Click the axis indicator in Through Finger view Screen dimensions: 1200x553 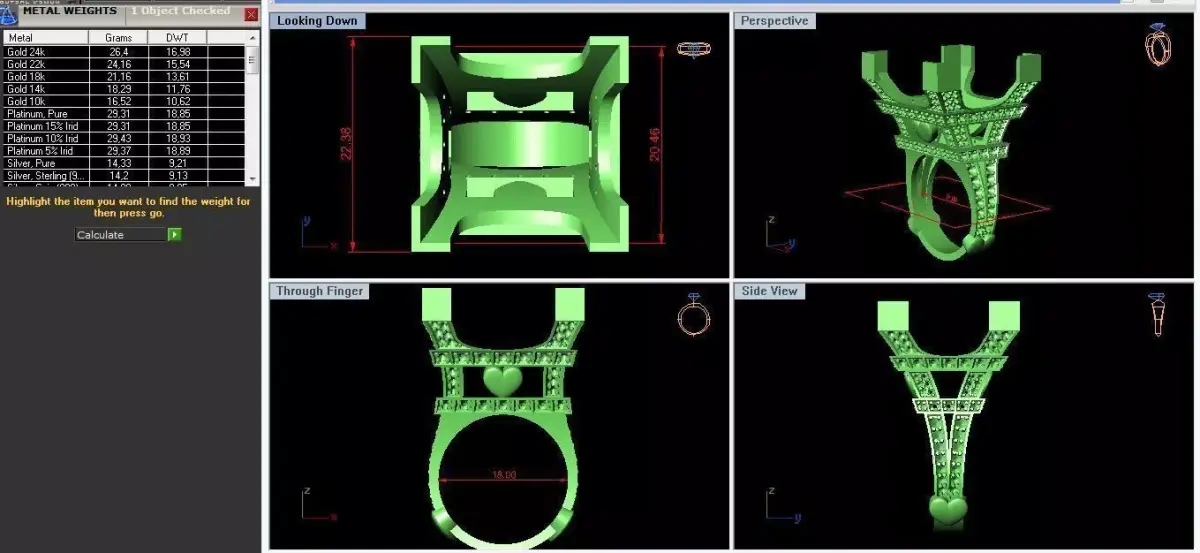point(319,504)
